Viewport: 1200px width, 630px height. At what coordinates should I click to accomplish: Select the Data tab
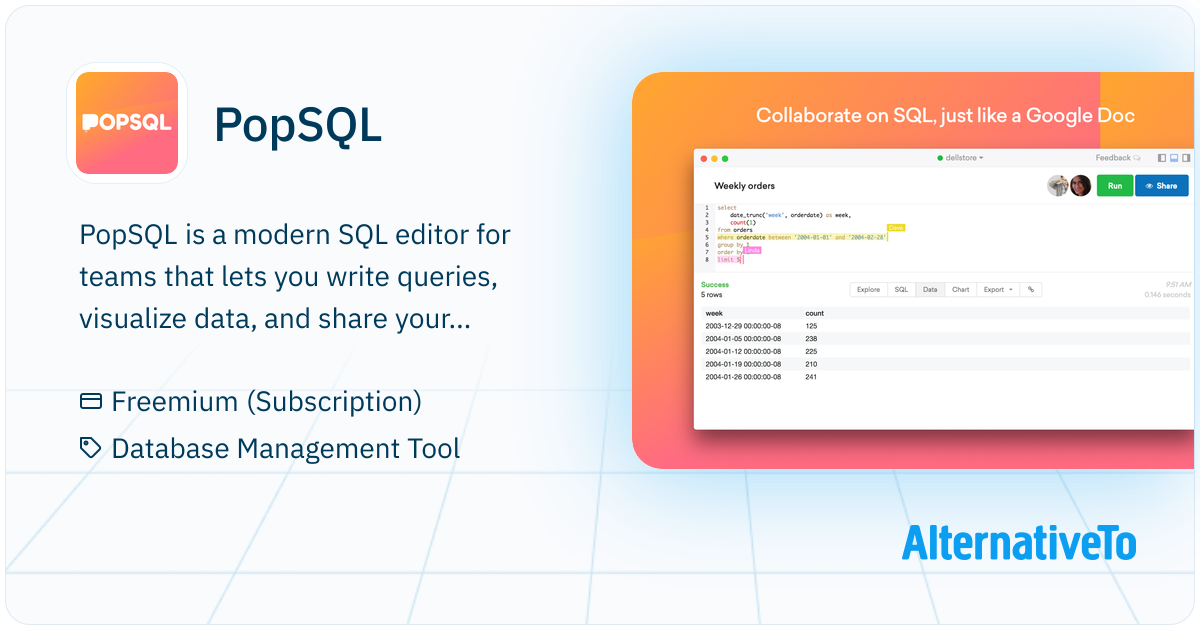click(930, 289)
